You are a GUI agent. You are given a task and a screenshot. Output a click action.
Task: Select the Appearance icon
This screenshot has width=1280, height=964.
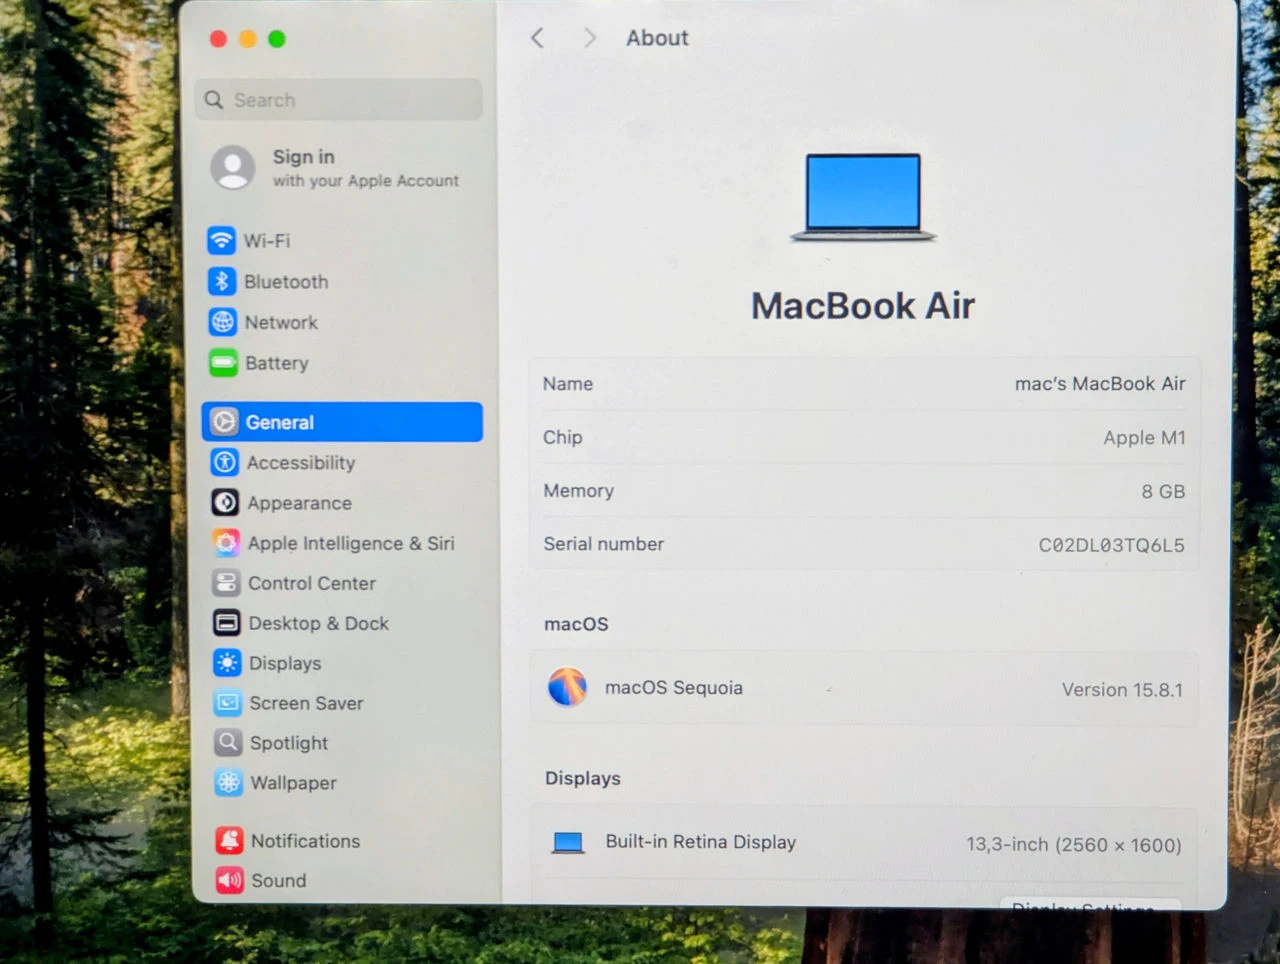[225, 502]
